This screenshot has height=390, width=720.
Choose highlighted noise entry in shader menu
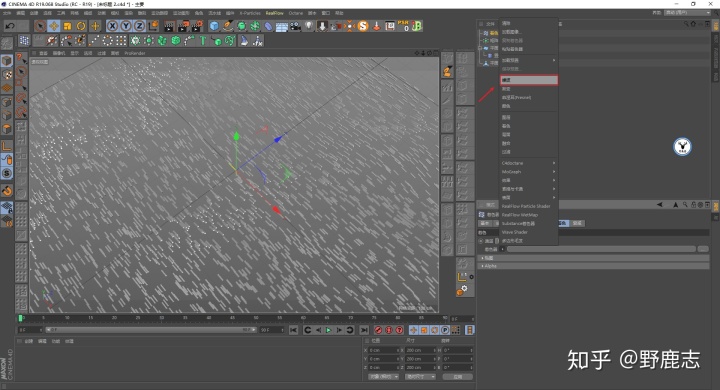529,80
